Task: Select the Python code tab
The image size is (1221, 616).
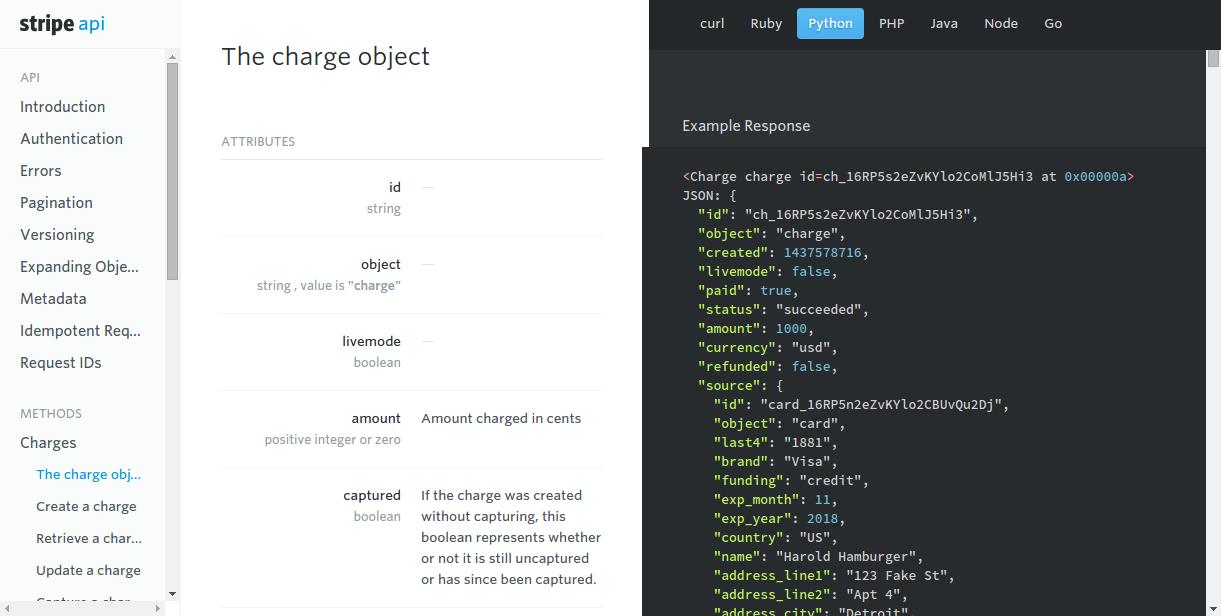Action: (x=830, y=24)
